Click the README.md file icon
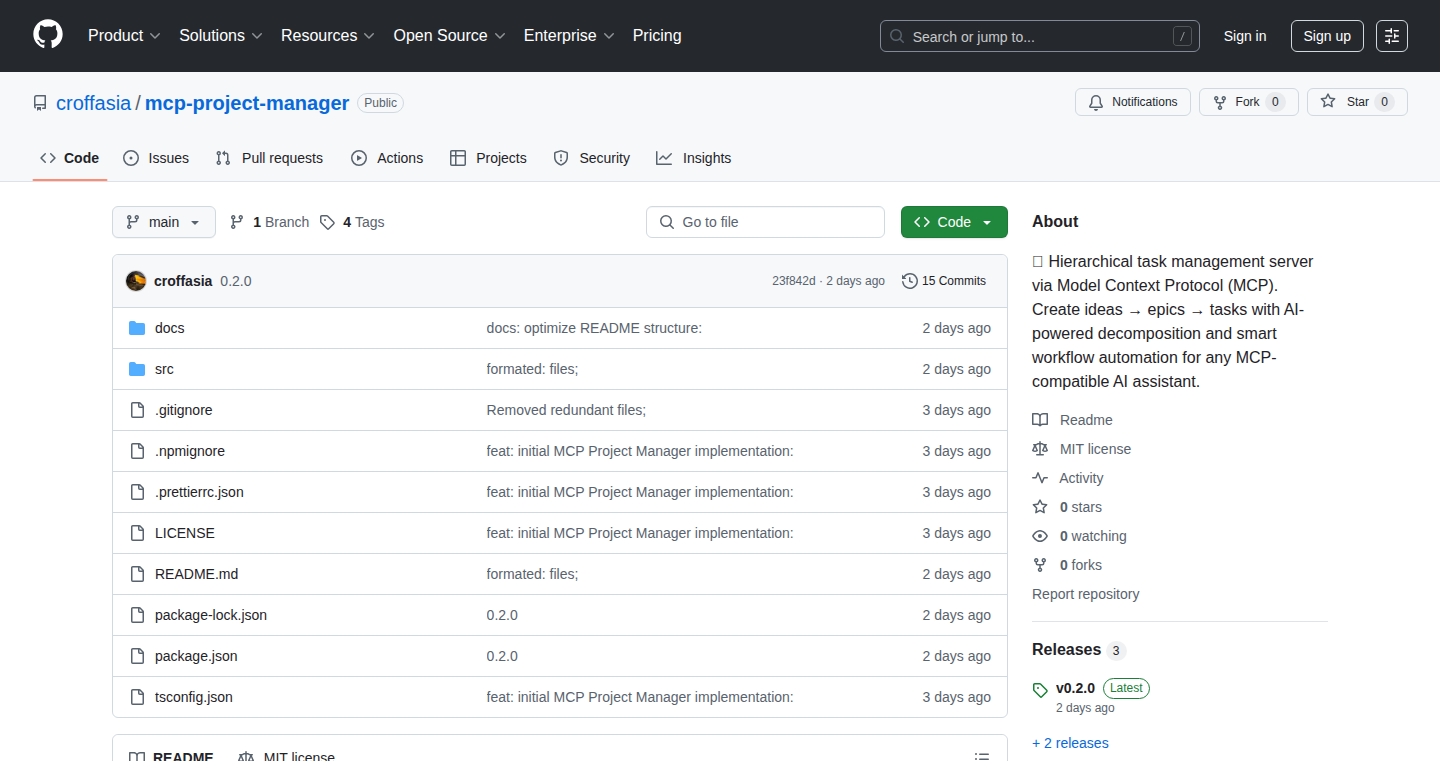This screenshot has height=761, width=1440. (x=137, y=574)
